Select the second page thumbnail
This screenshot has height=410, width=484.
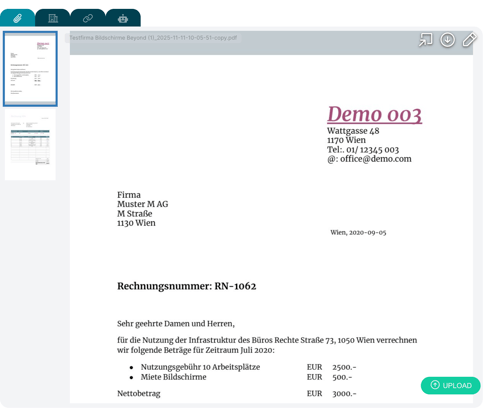pyautogui.click(x=30, y=145)
